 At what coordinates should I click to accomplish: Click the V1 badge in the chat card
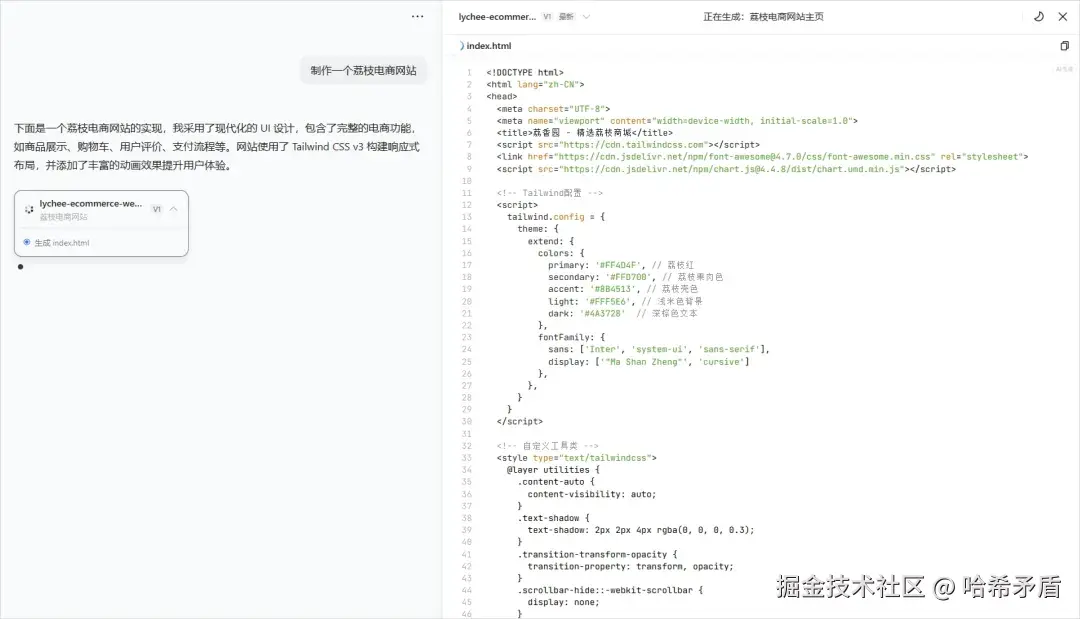pos(156,209)
